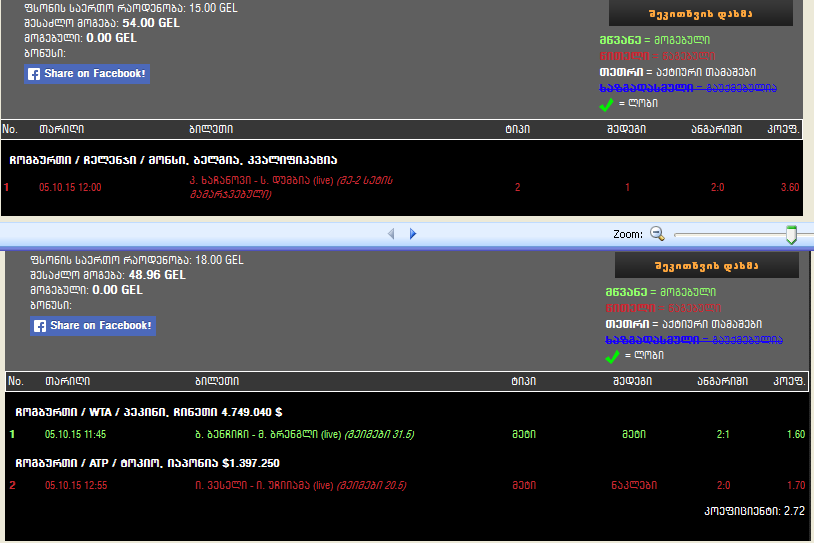814x543 pixels.
Task: Click the odds value 1.70
Action: (796, 485)
